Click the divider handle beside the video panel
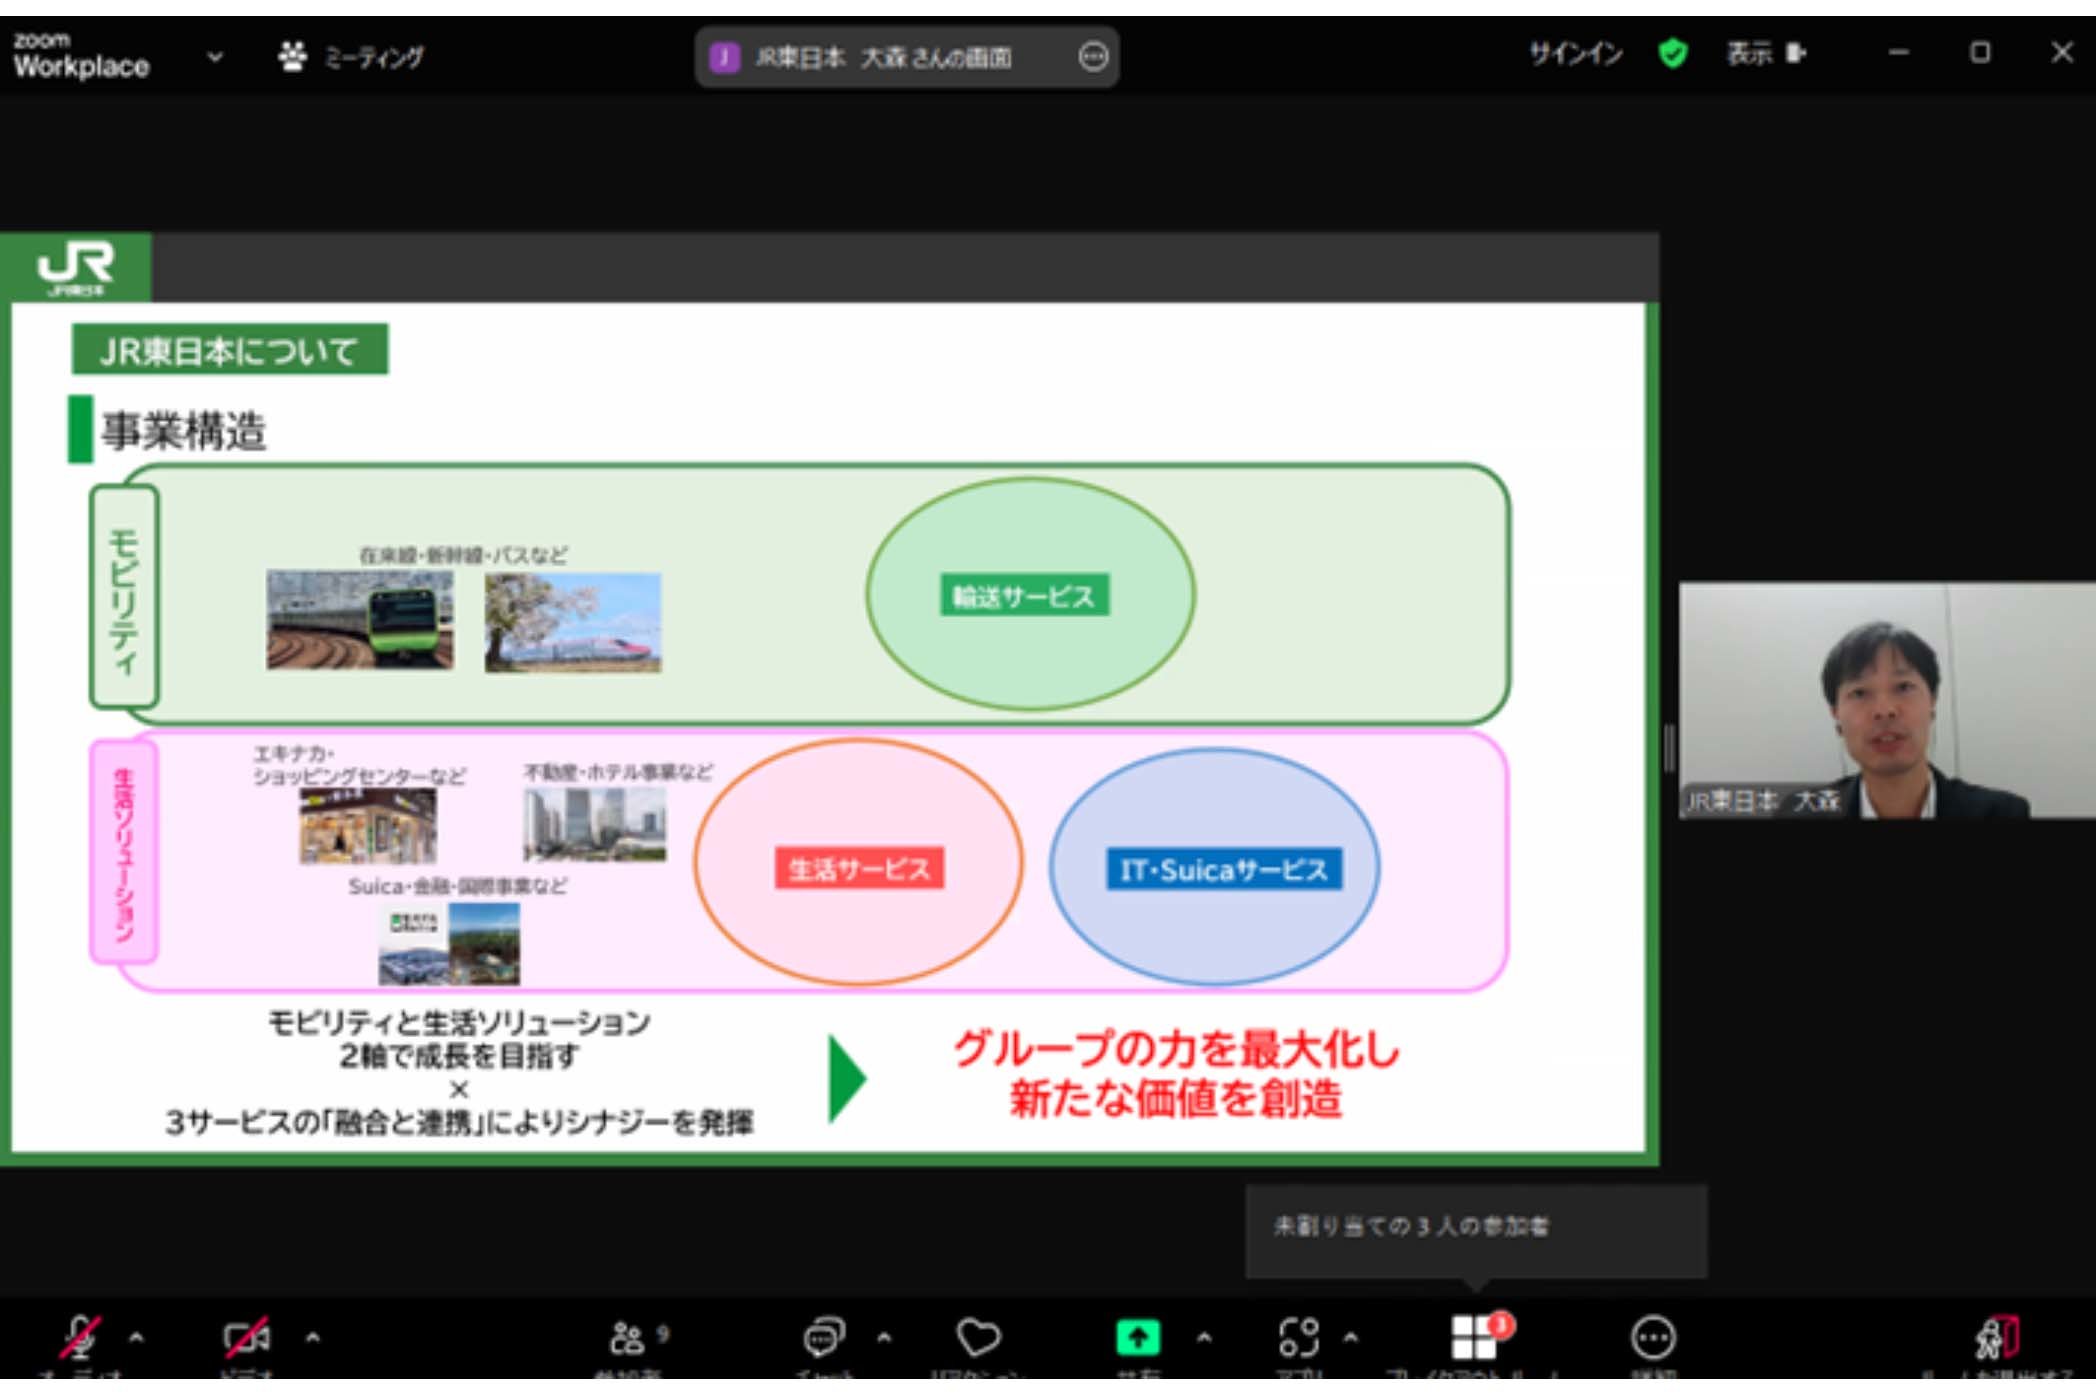This screenshot has width=2096, height=1396. click(x=1668, y=747)
